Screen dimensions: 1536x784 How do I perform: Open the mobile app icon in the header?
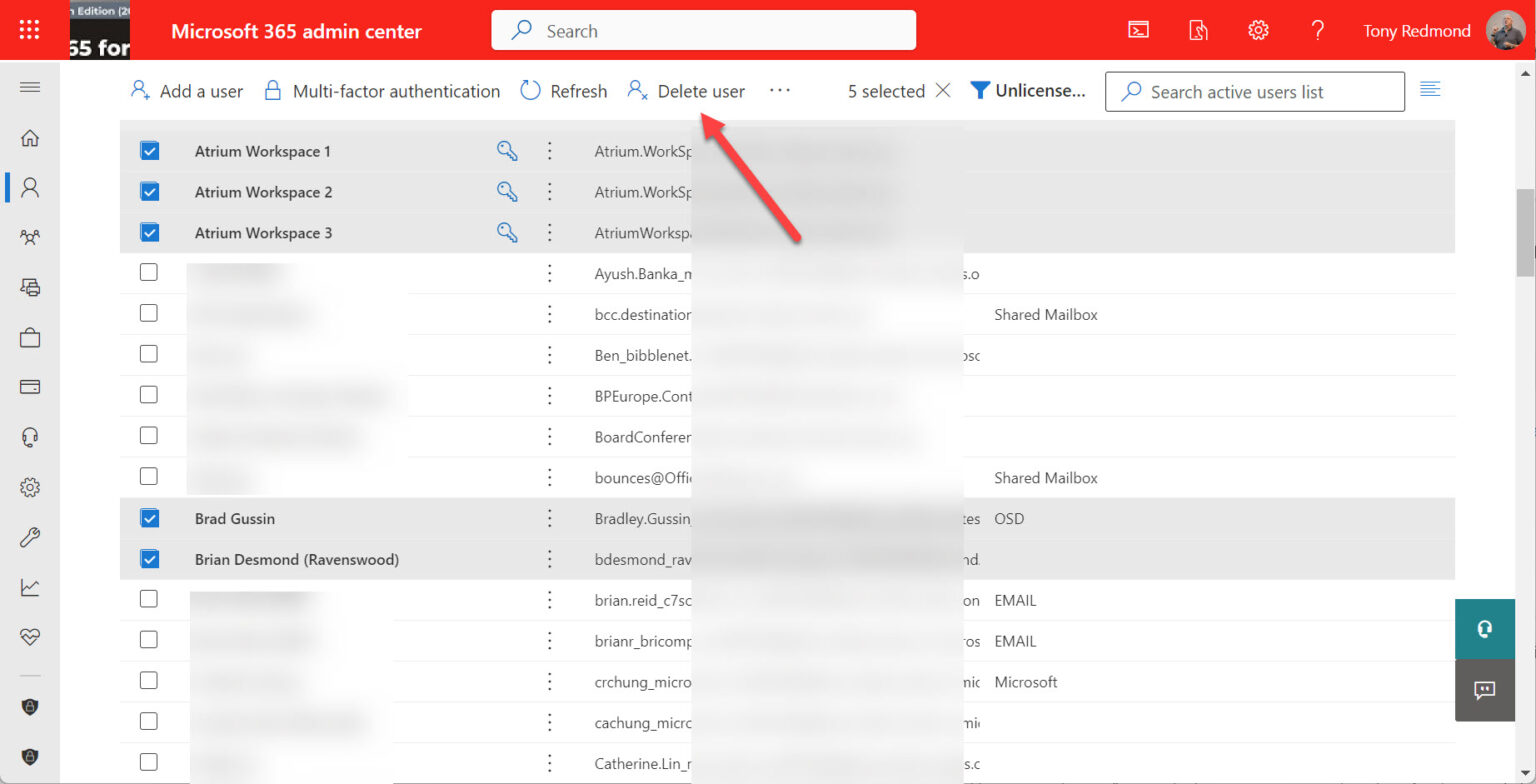(1198, 30)
